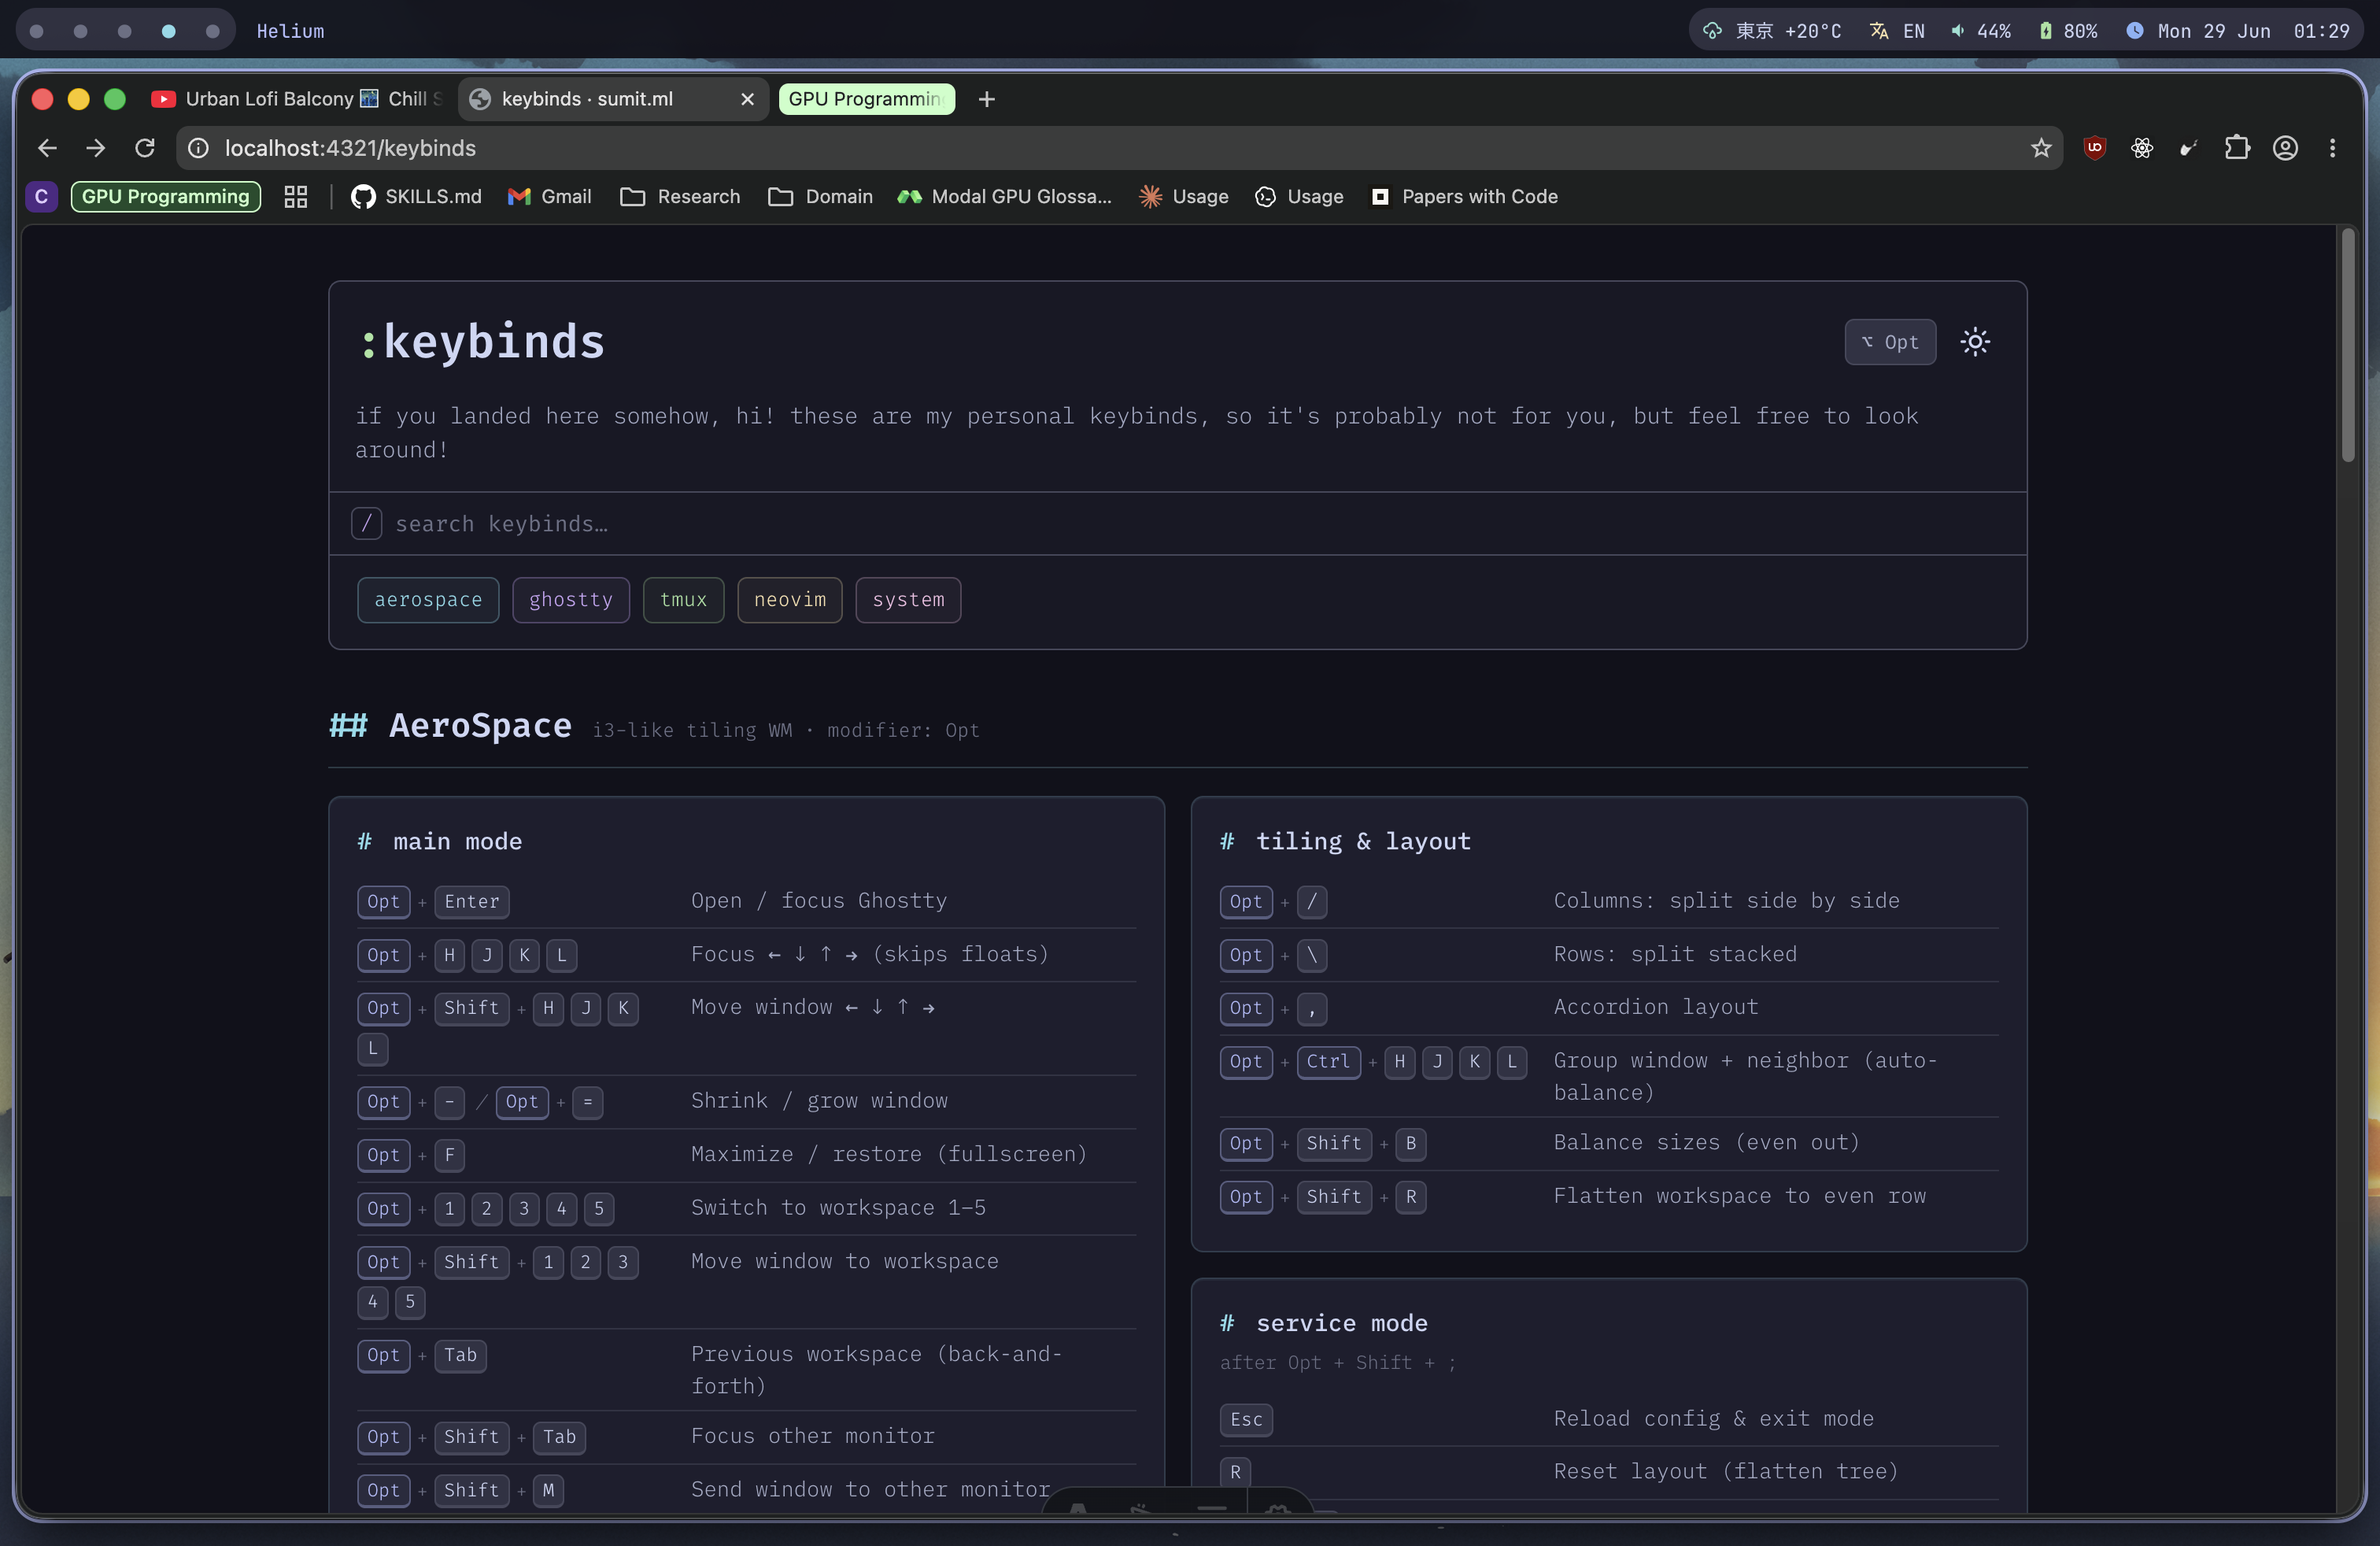The image size is (2380, 1546).
Task: Click the Switch to workspace 1–5 description
Action: [839, 1208]
